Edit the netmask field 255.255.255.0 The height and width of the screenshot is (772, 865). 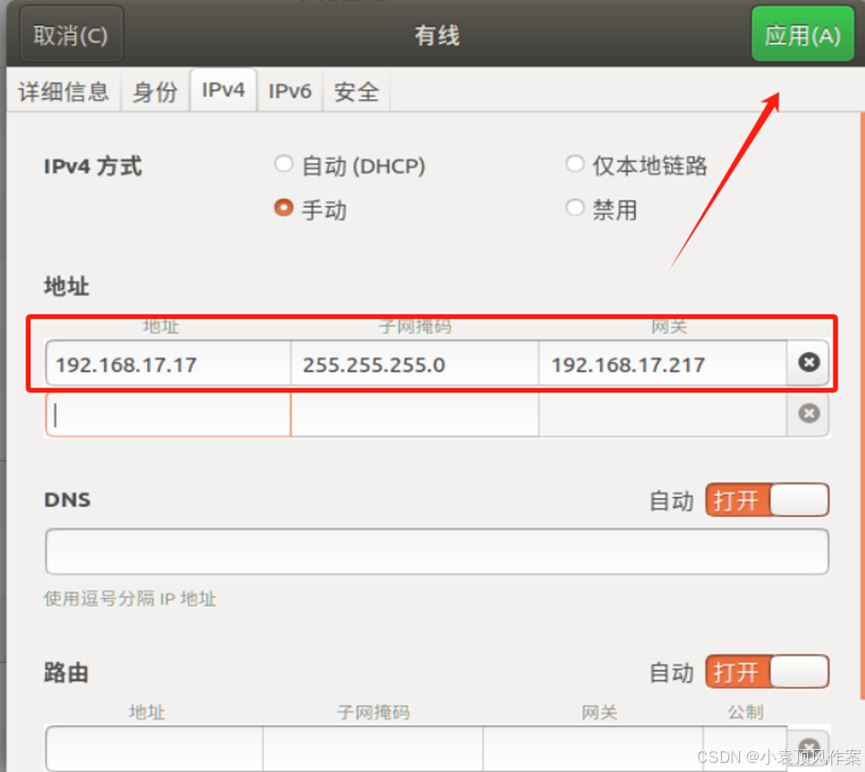pyautogui.click(x=415, y=363)
